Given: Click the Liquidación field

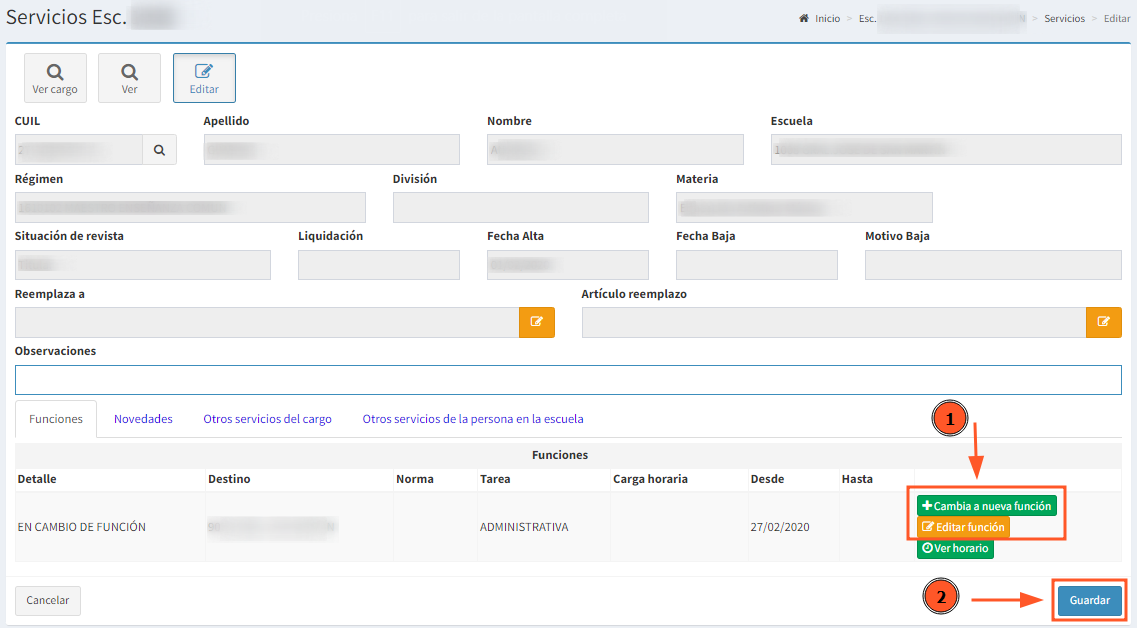Looking at the screenshot, I should 379,265.
